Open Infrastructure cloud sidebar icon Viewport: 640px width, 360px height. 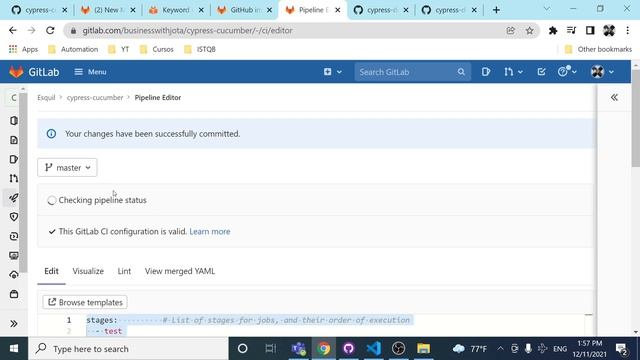click(x=13, y=275)
